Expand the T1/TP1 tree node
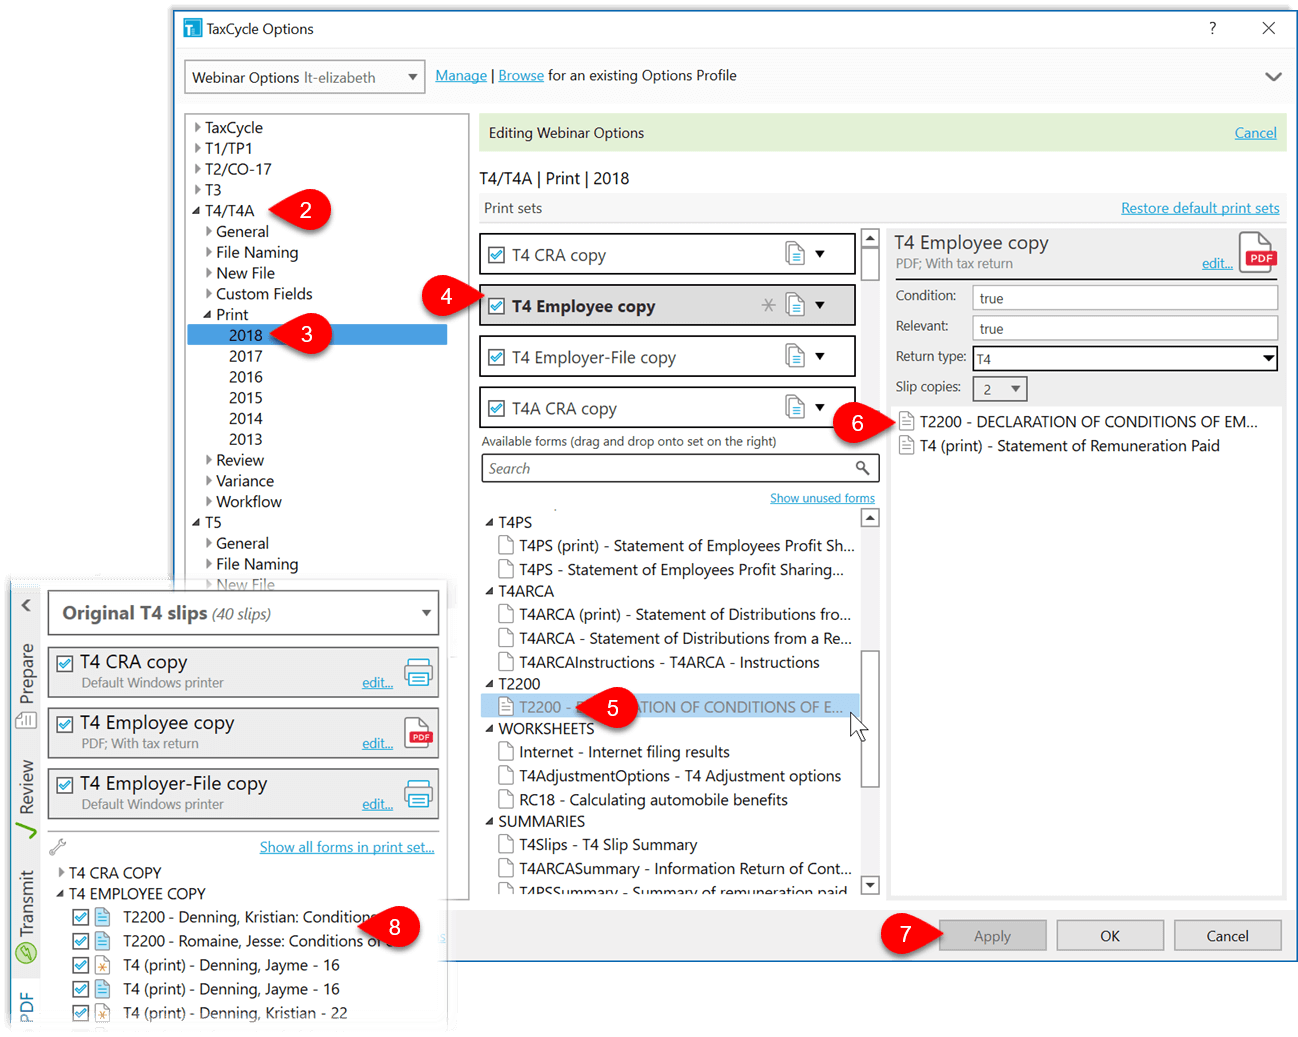This screenshot has width=1298, height=1037. click(197, 148)
